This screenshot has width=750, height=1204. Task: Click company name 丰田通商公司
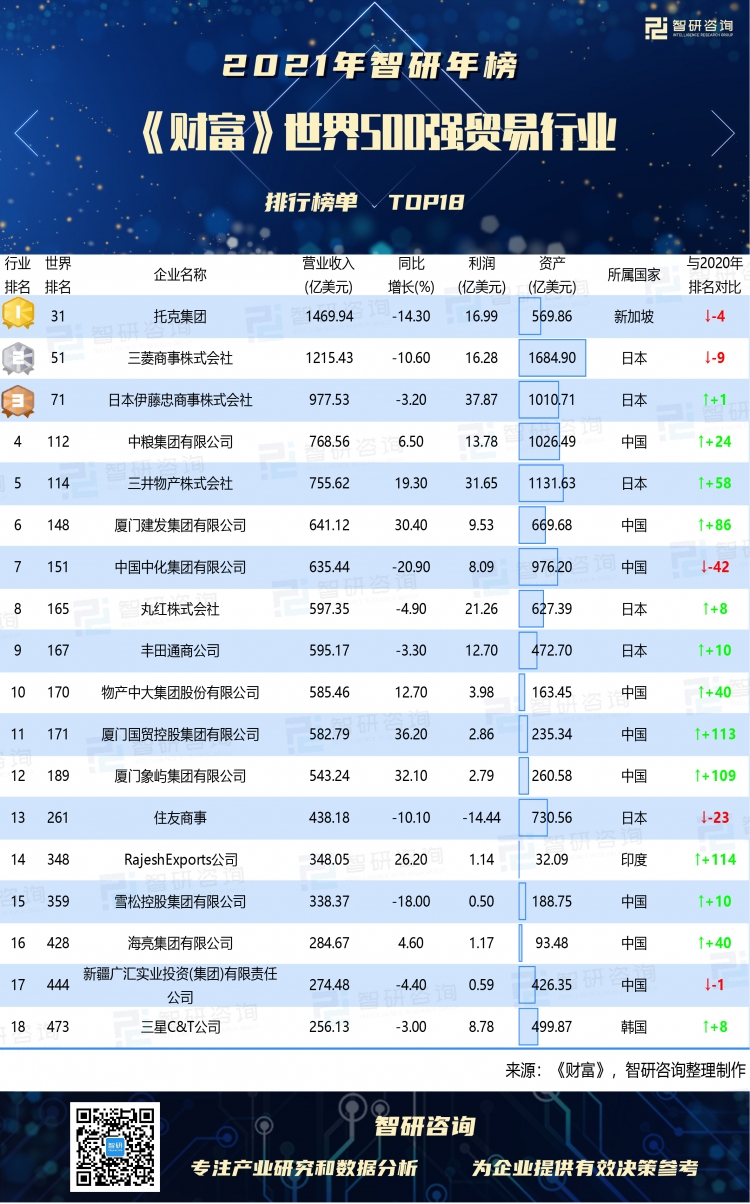180,650
